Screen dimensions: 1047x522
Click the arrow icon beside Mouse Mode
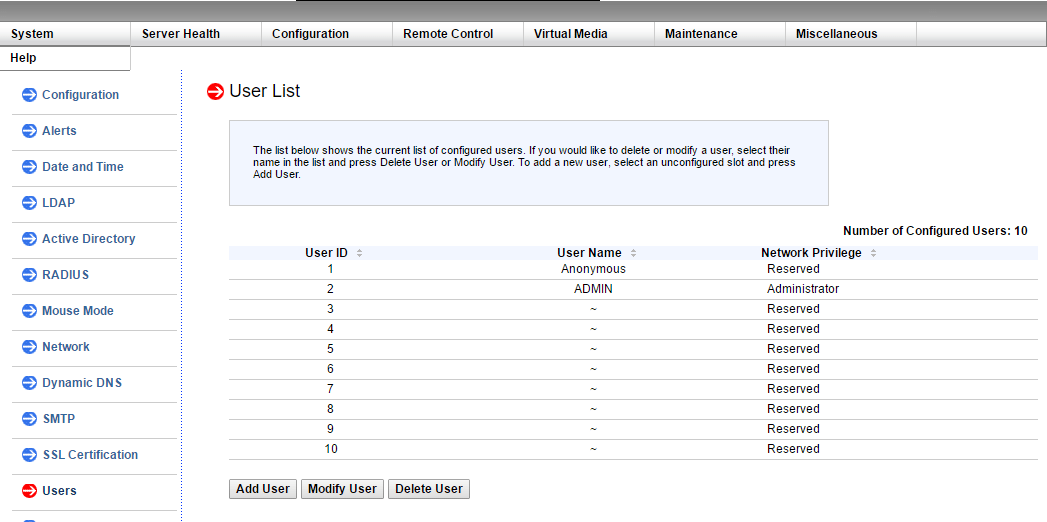29,311
